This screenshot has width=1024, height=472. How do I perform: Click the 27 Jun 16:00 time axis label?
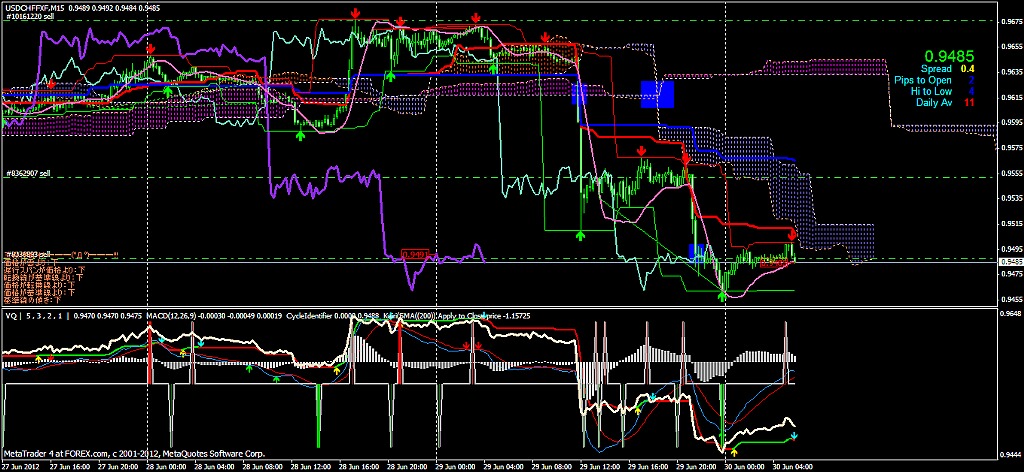tap(70, 466)
